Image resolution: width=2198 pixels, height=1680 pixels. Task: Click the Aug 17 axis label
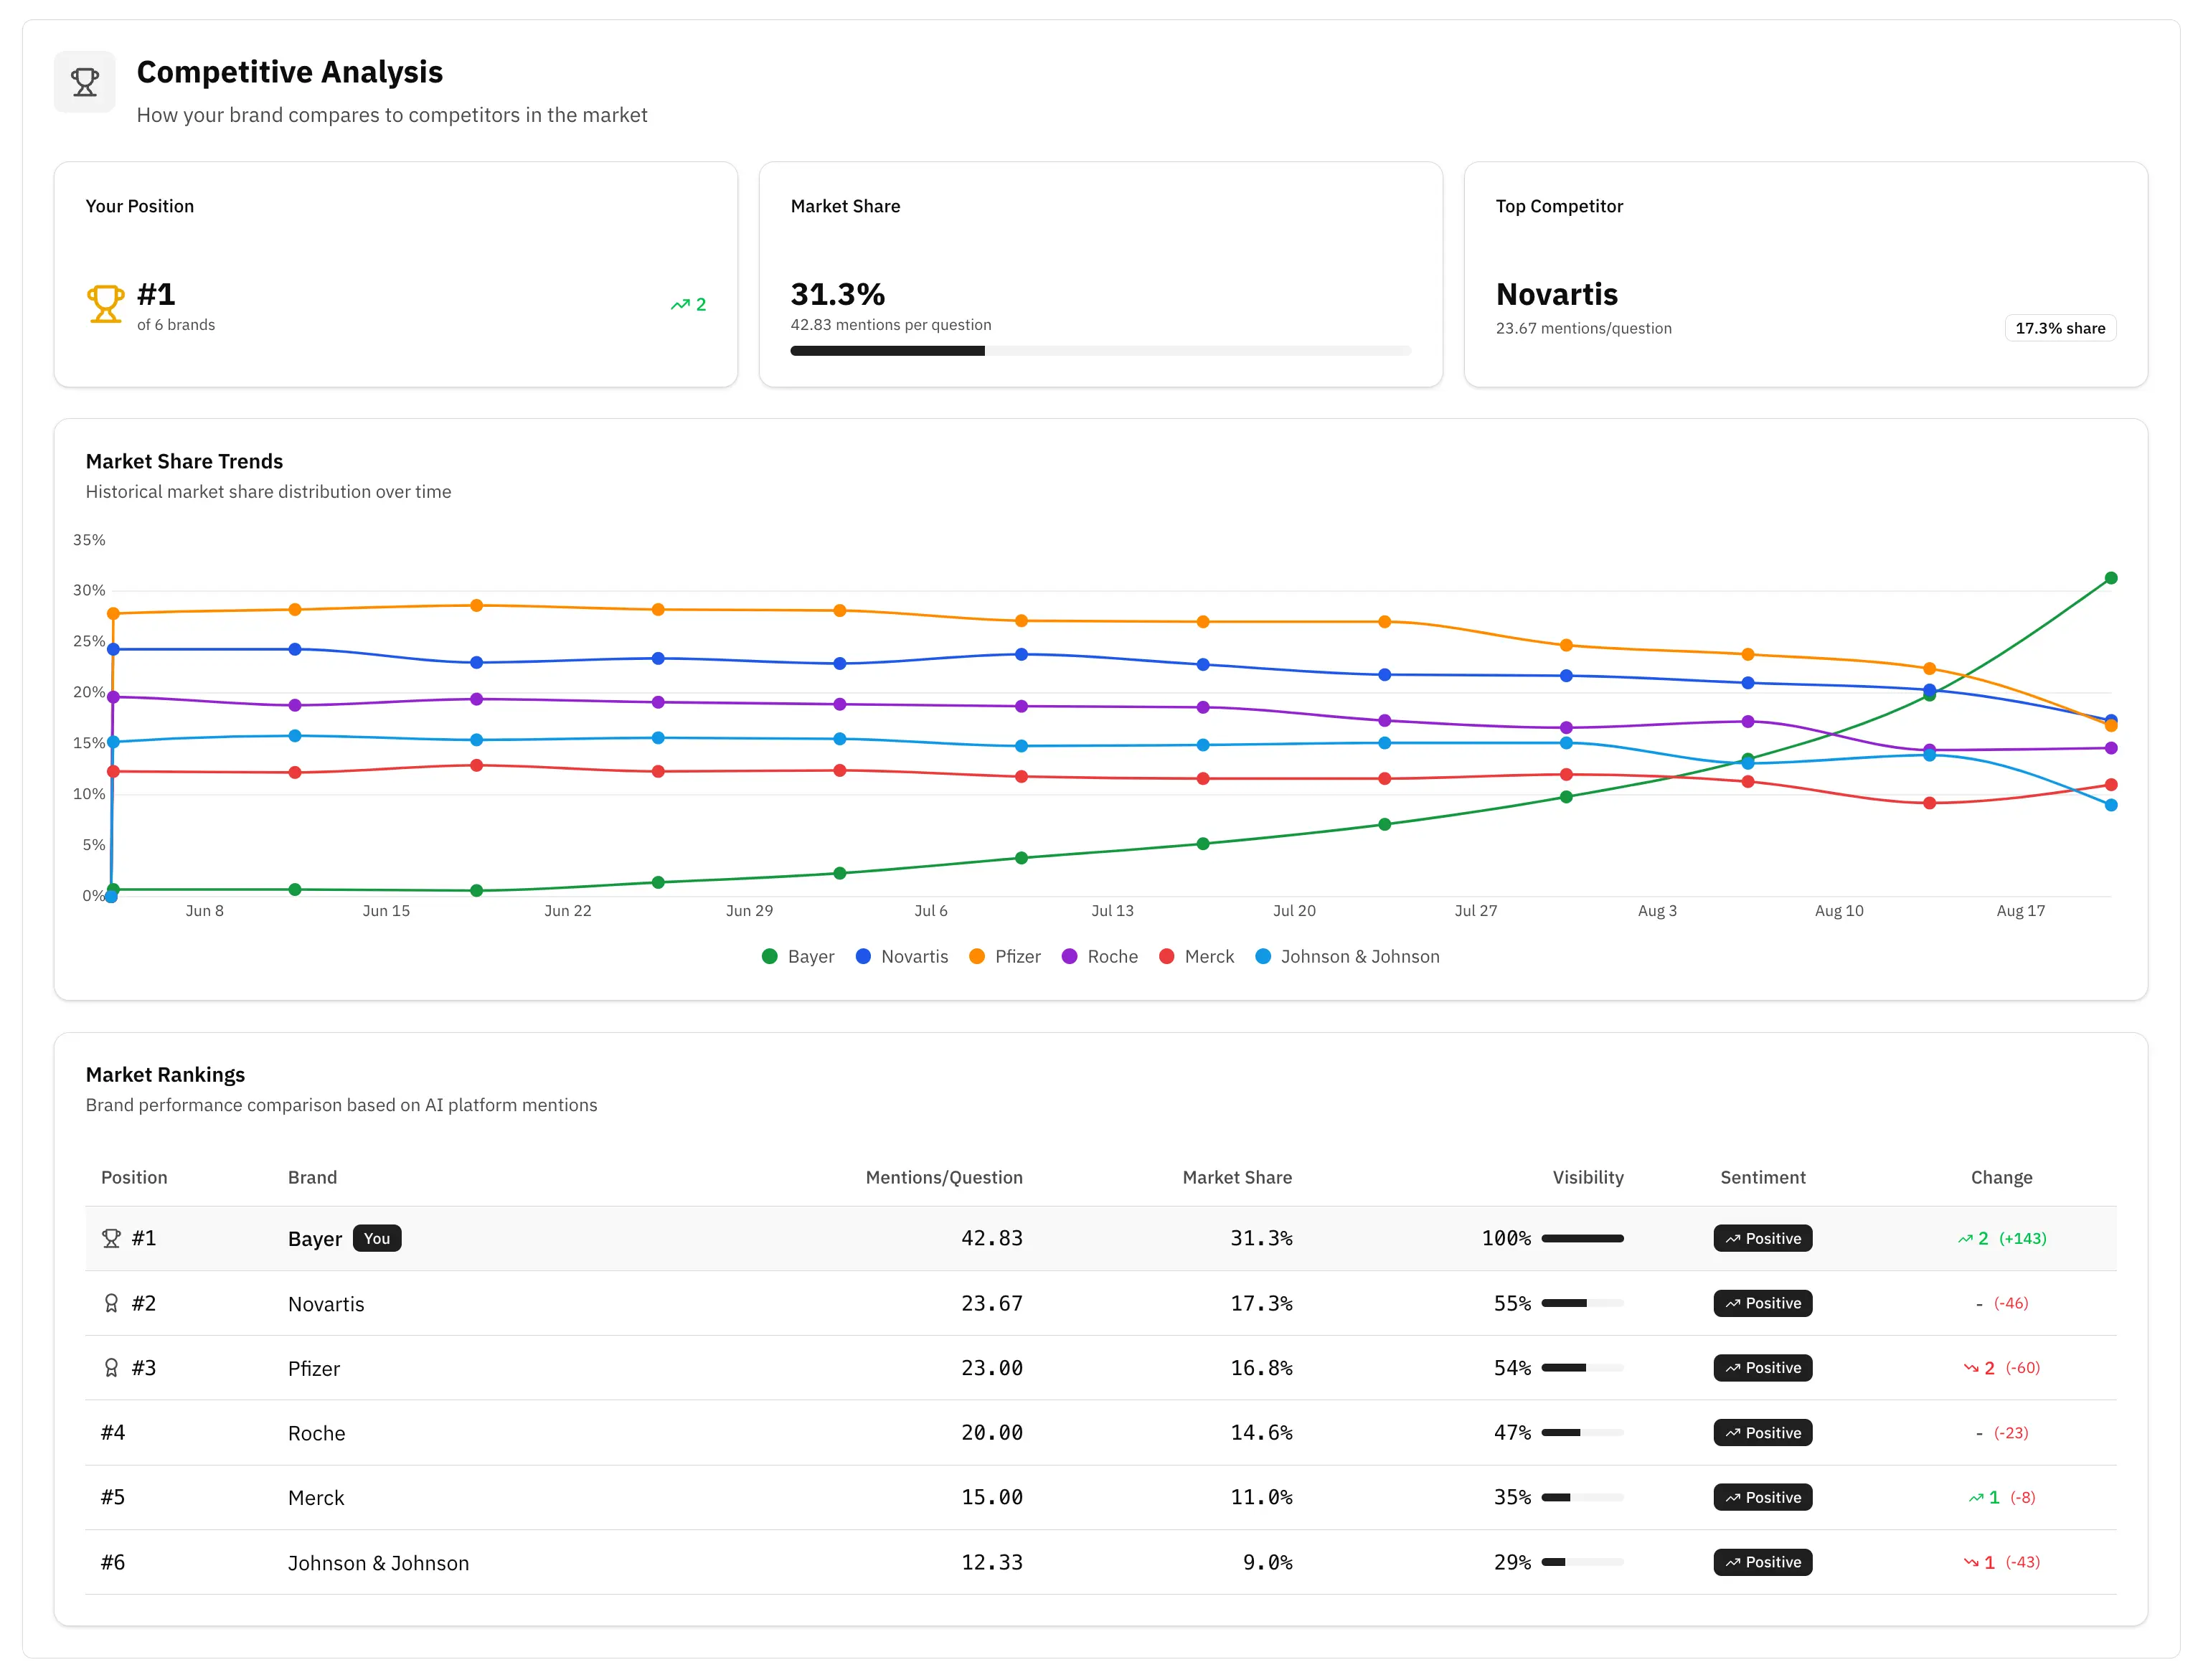coord(2020,911)
